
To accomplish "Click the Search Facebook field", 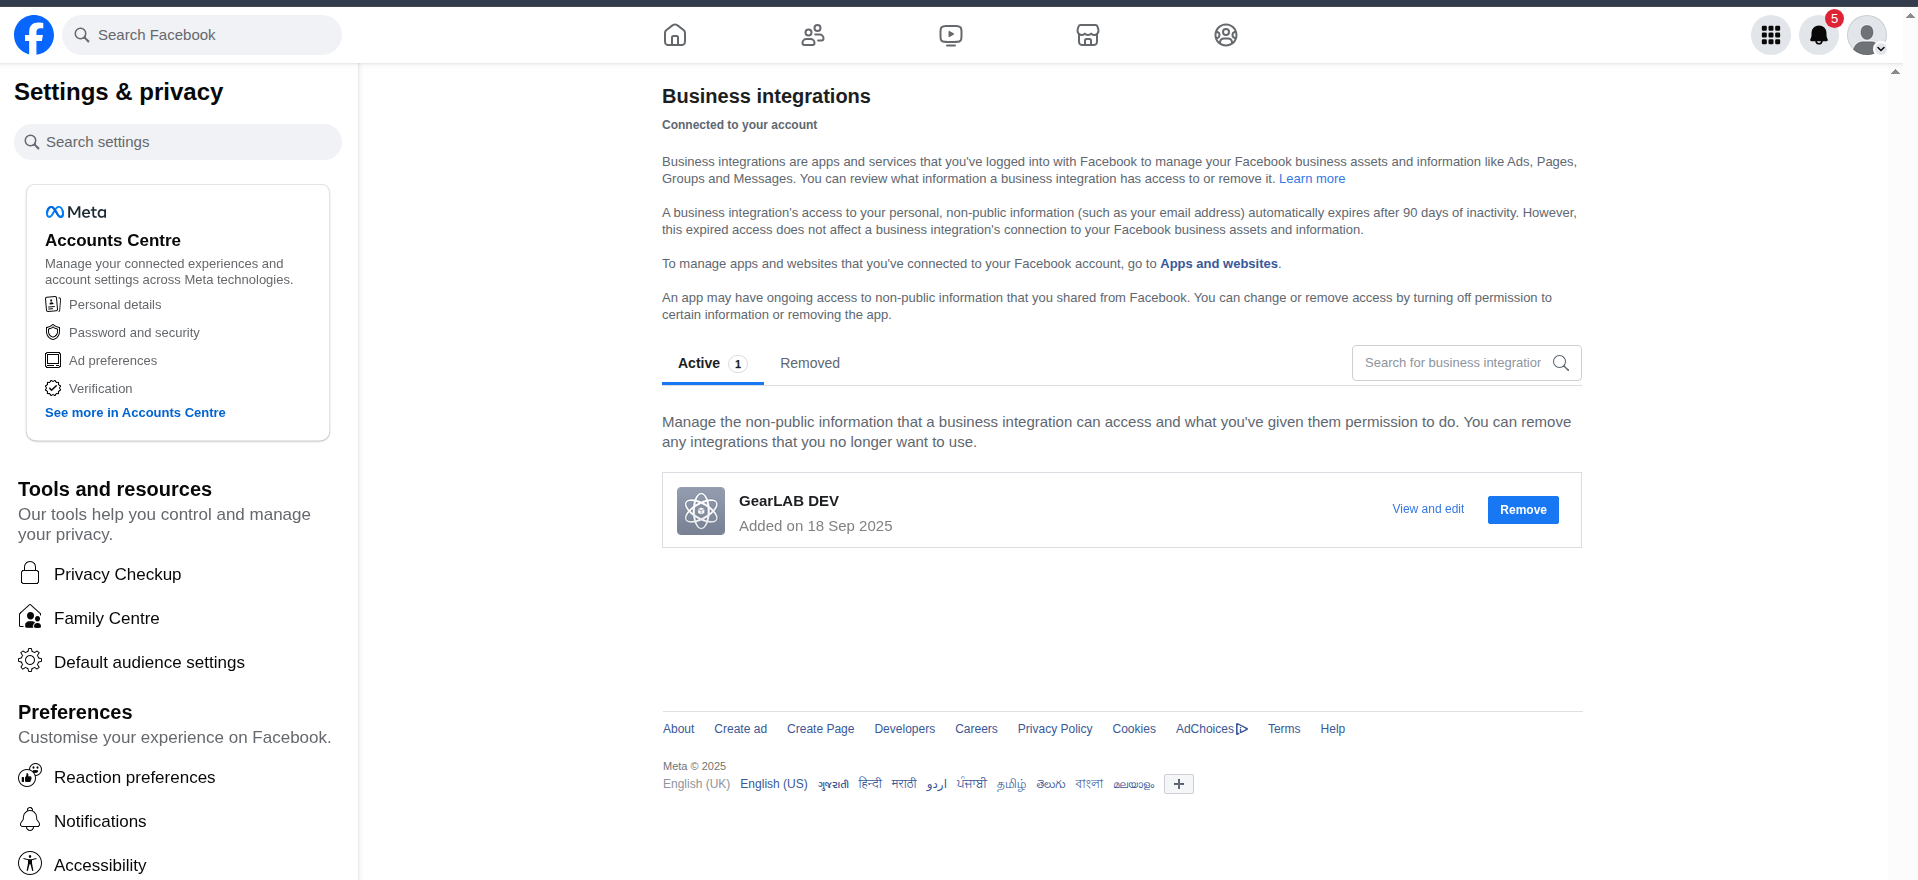I will (x=202, y=35).
